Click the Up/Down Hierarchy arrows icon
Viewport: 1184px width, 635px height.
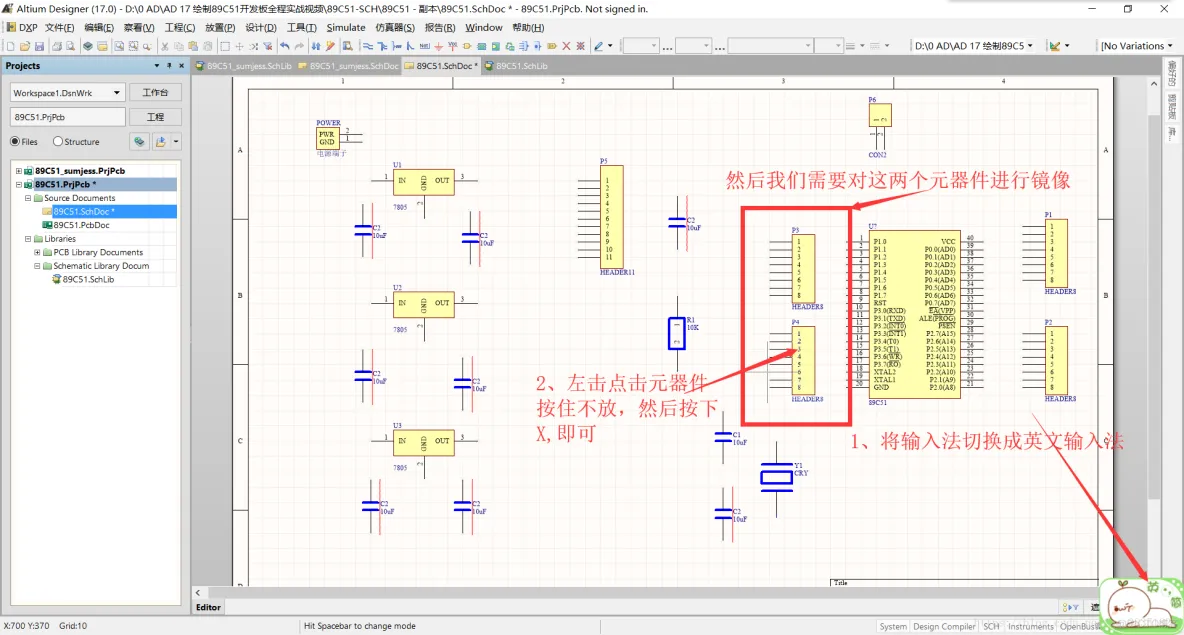[x=316, y=46]
